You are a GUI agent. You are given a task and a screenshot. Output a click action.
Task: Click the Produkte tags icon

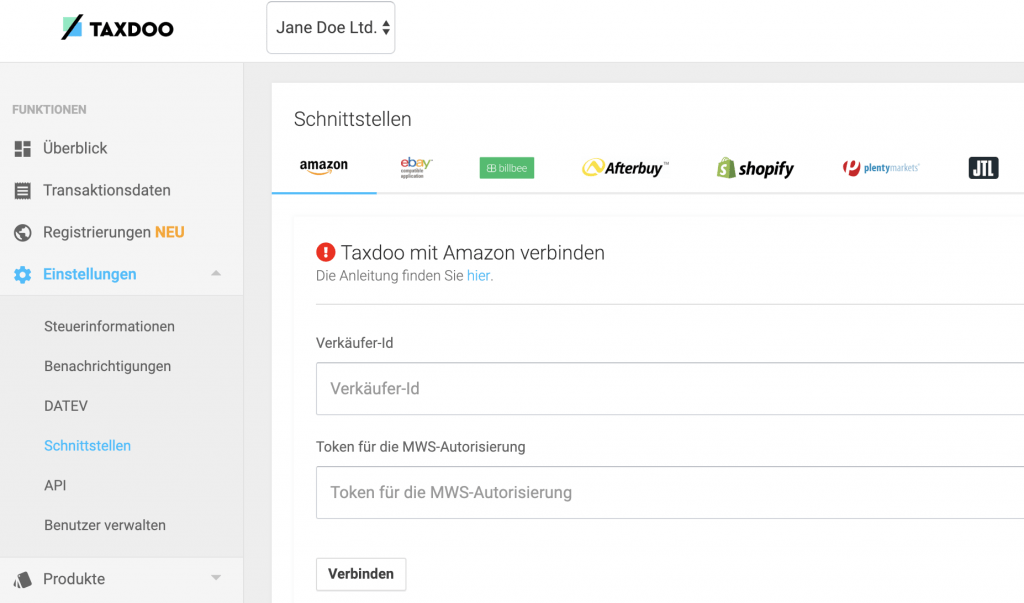click(x=23, y=579)
